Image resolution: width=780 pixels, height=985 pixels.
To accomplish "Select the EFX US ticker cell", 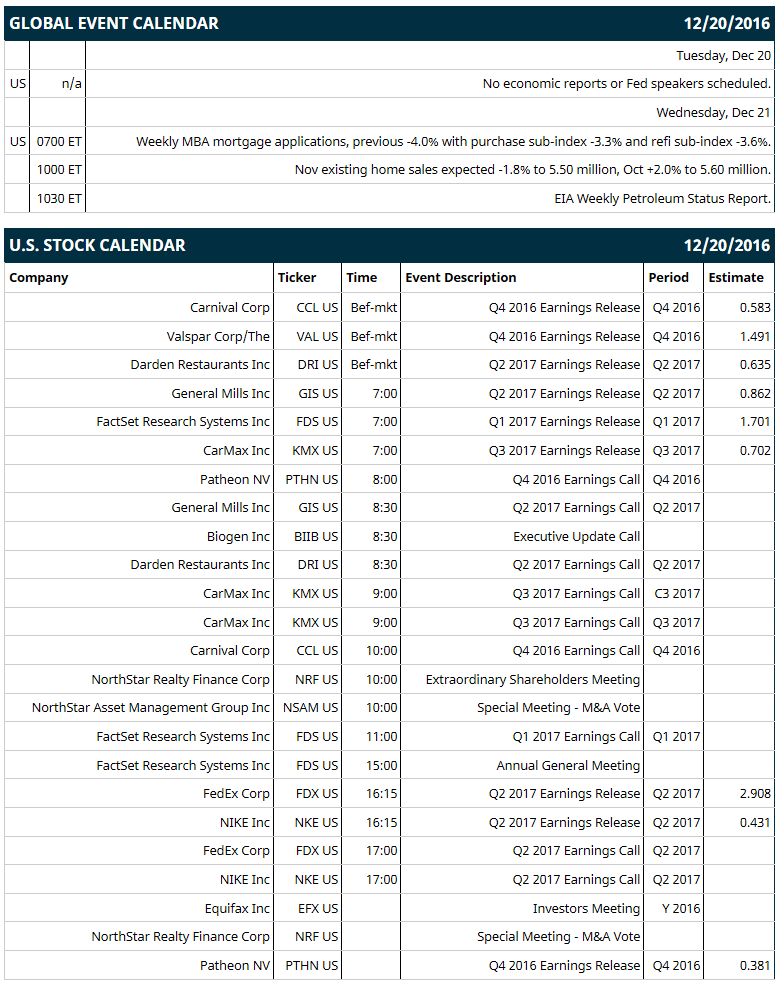I will pyautogui.click(x=318, y=908).
